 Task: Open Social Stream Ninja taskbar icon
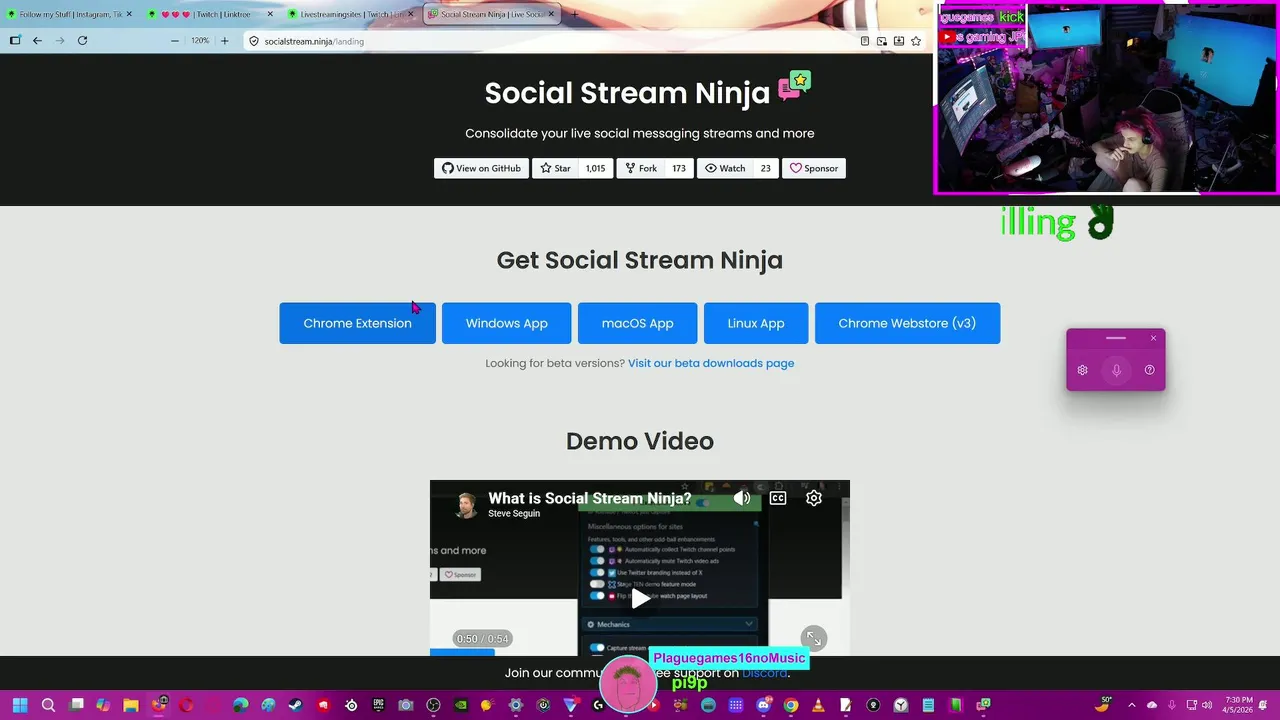pos(984,705)
